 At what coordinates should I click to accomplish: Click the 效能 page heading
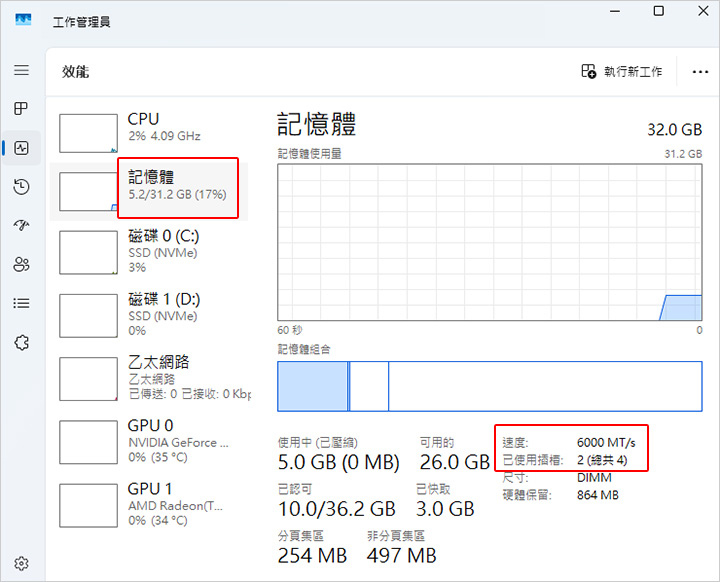click(x=76, y=72)
